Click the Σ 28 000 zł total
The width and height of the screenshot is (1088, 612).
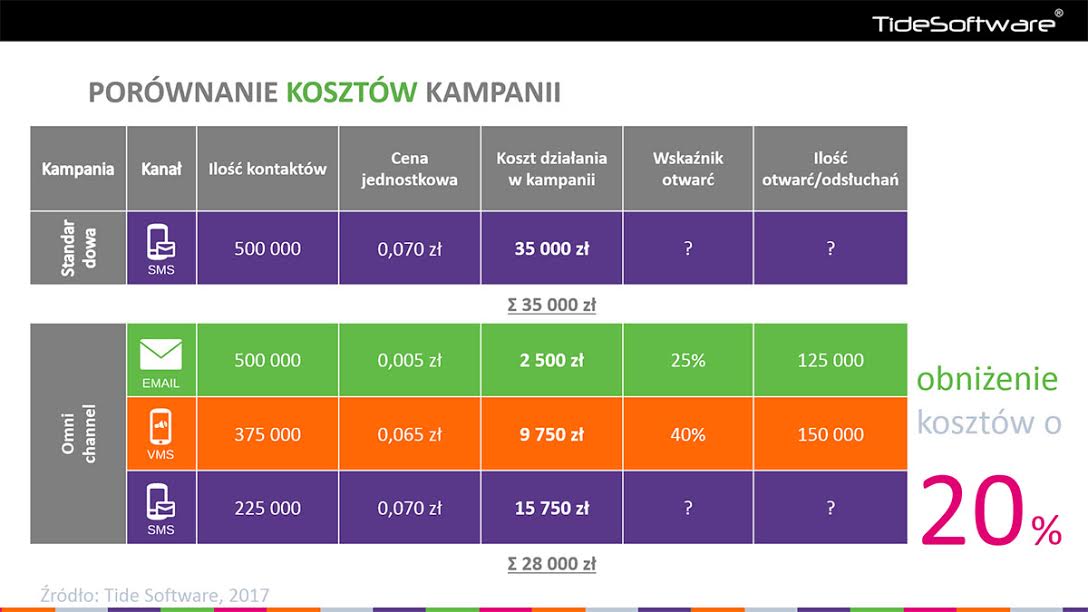tap(551, 564)
